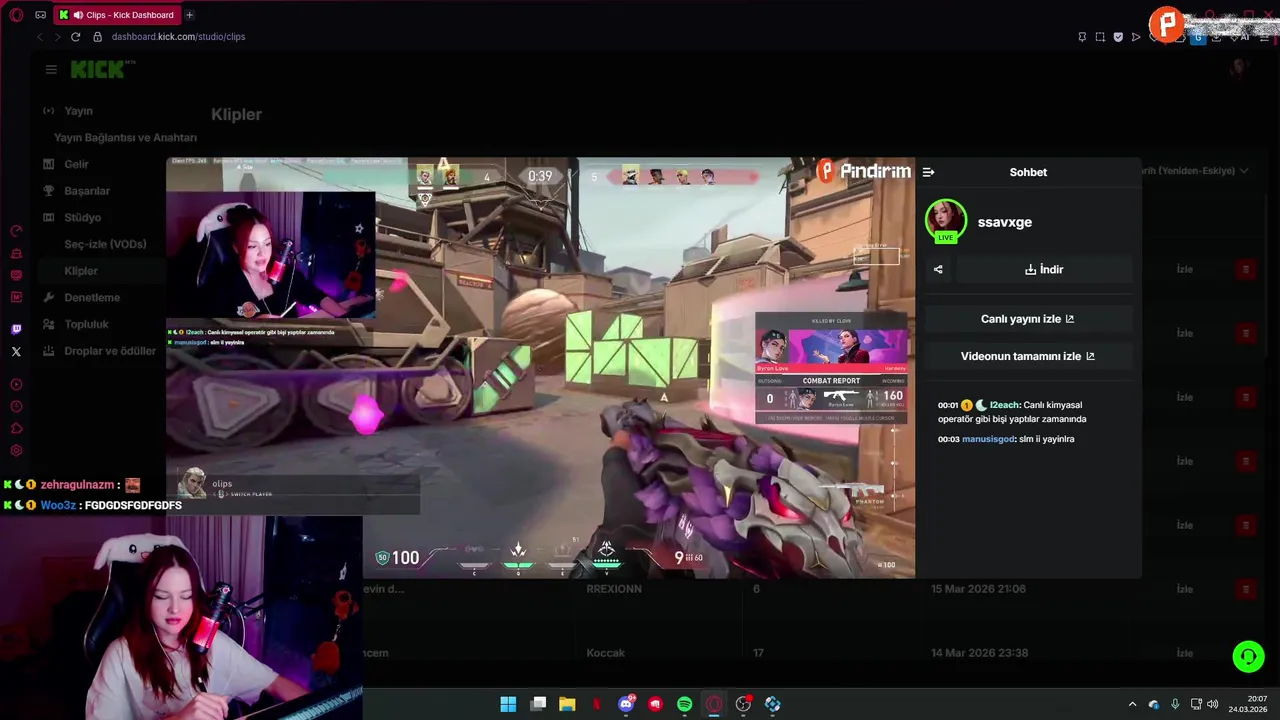Select the ssavxge username text
The height and width of the screenshot is (720, 1280).
1004,222
